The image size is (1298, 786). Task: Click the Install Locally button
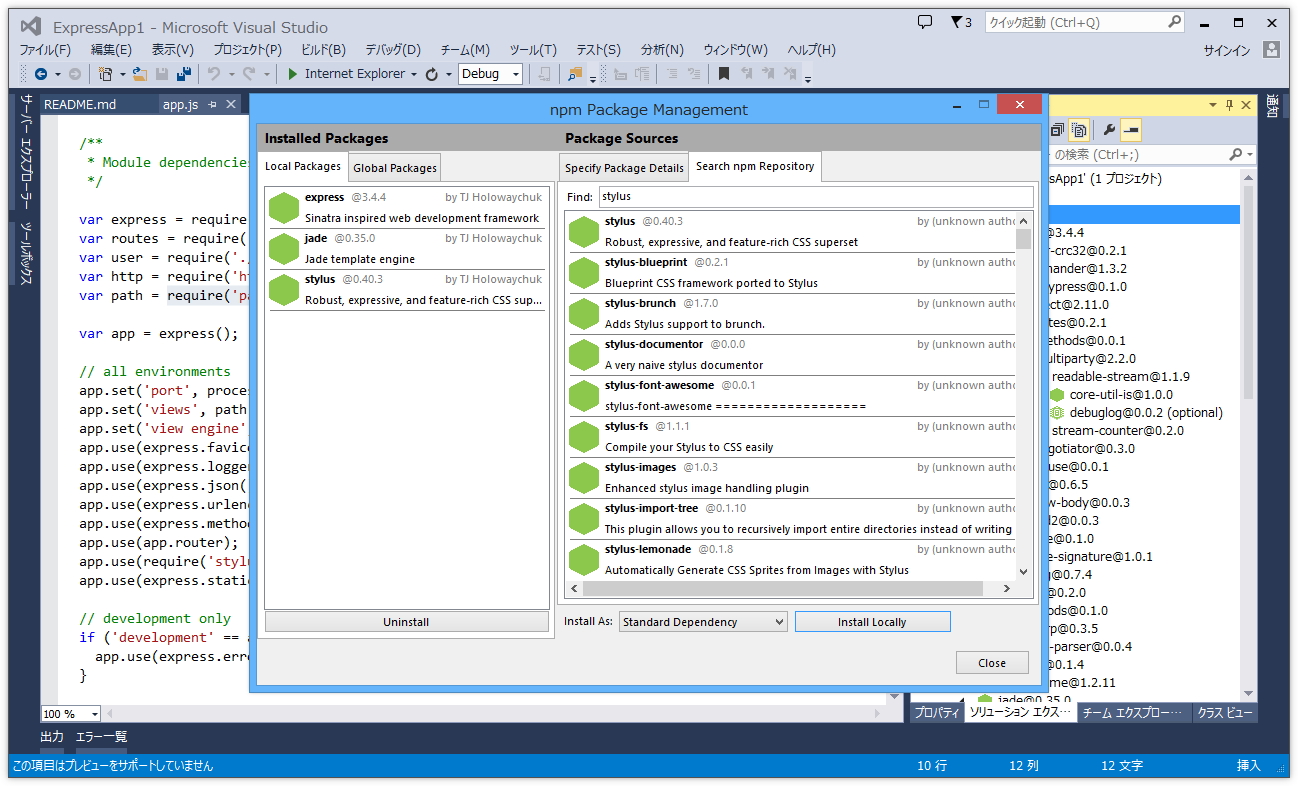pos(872,622)
